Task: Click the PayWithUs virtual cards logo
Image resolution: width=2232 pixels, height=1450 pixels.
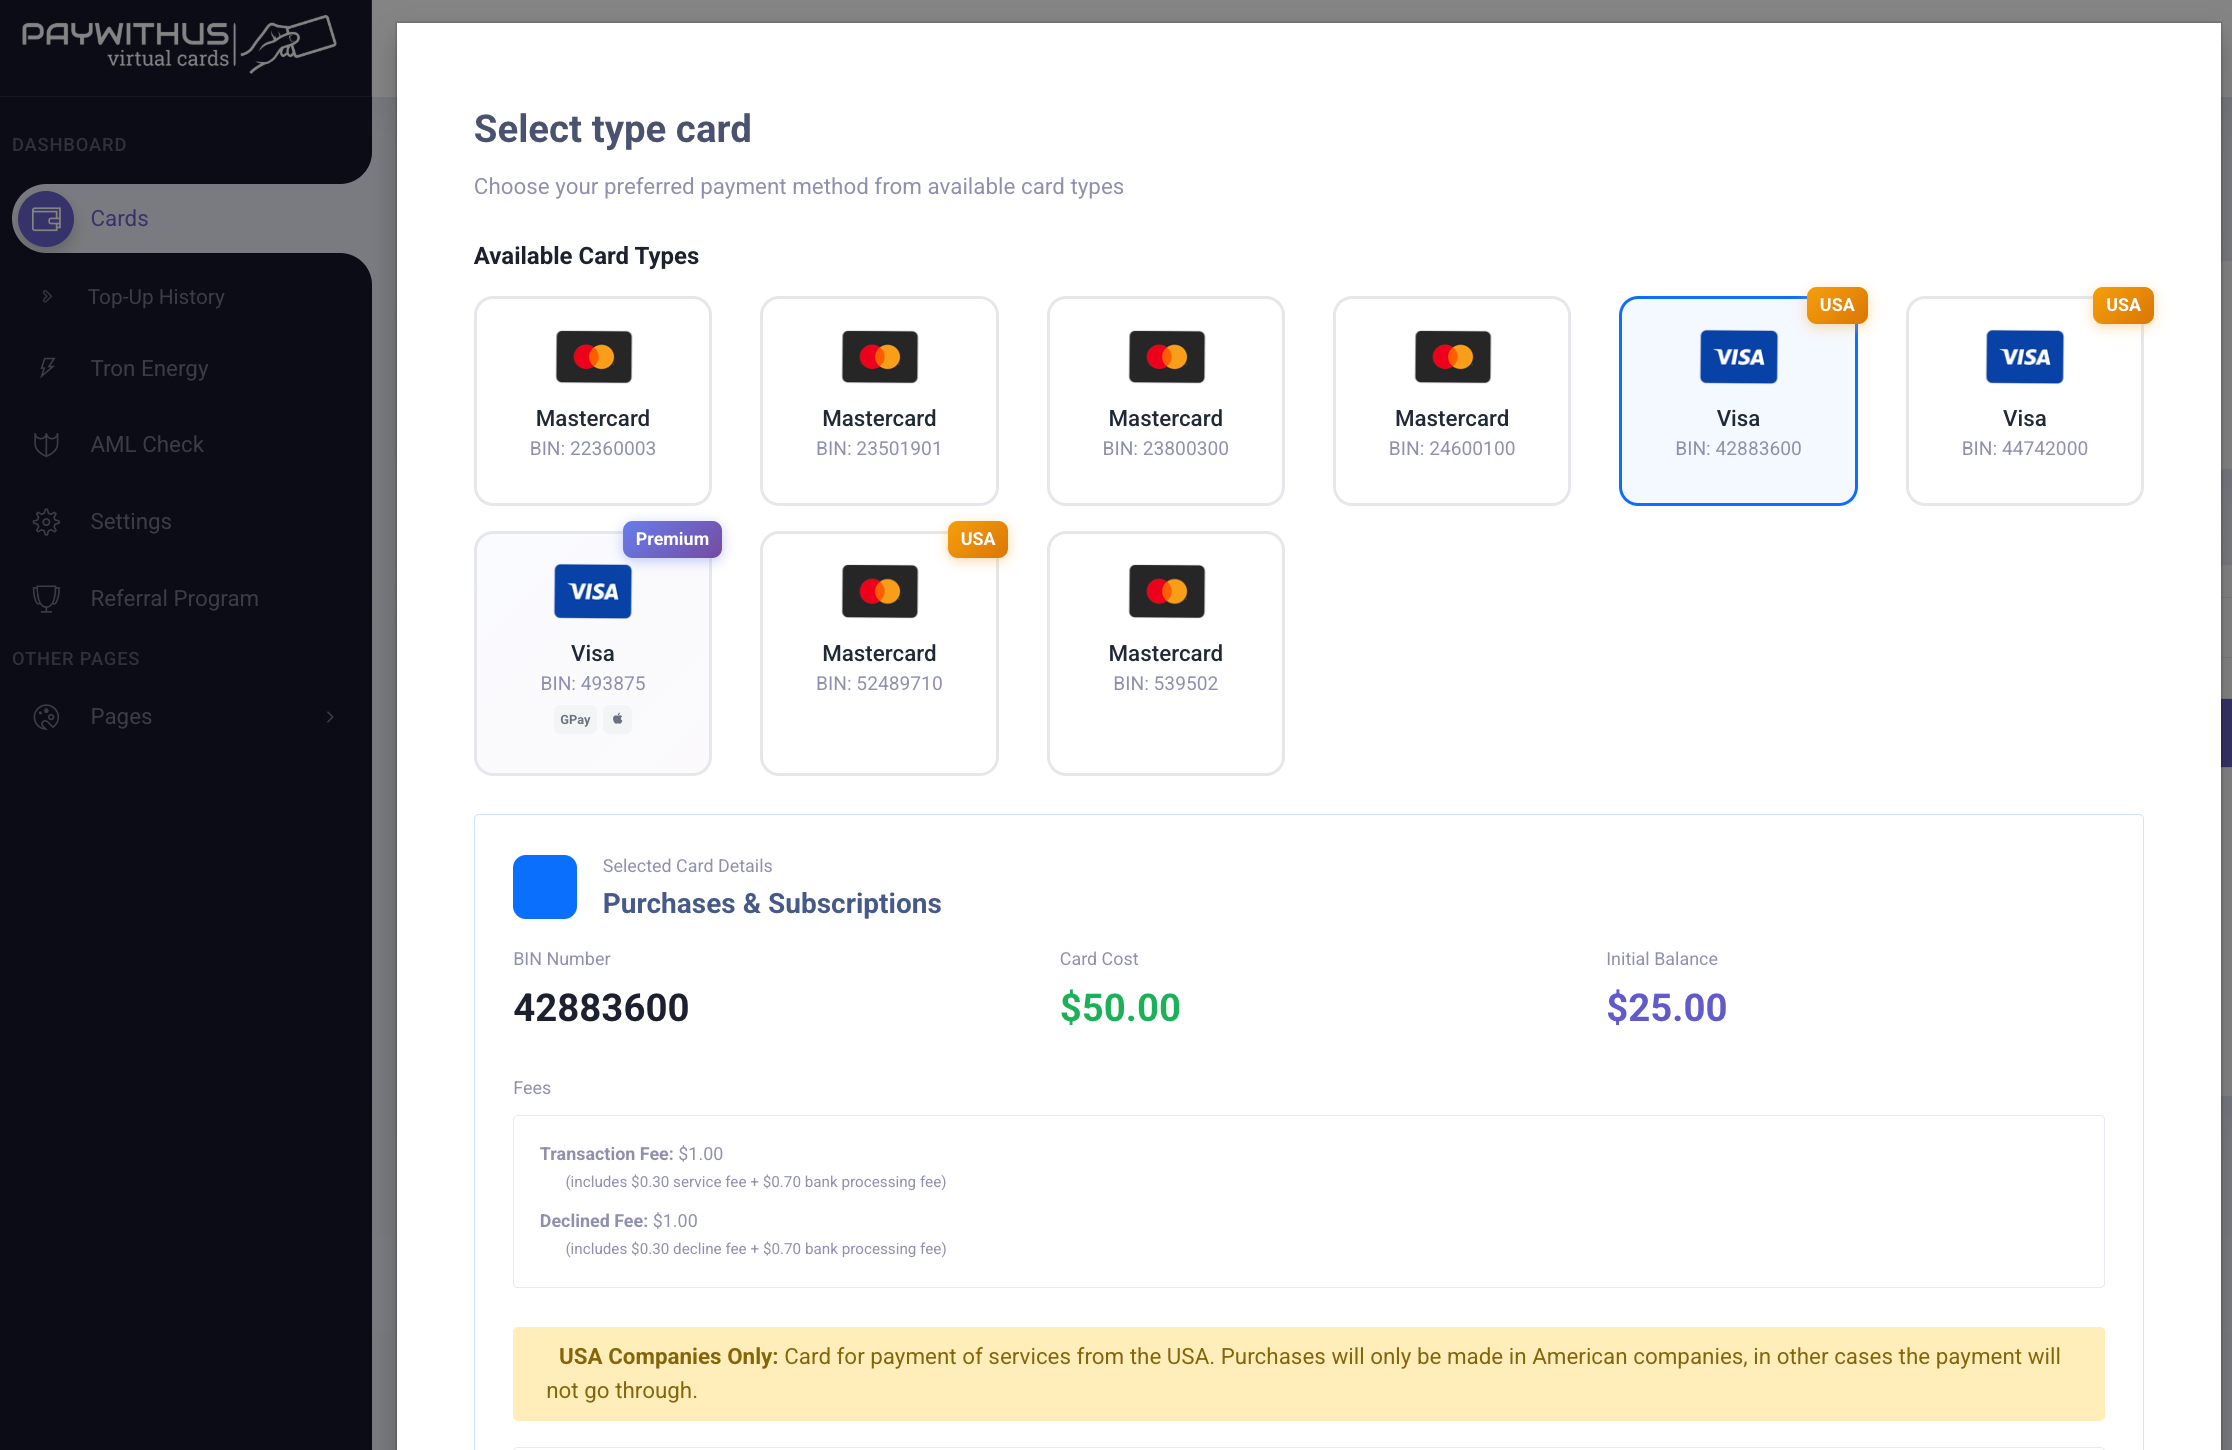Action: coord(179,44)
